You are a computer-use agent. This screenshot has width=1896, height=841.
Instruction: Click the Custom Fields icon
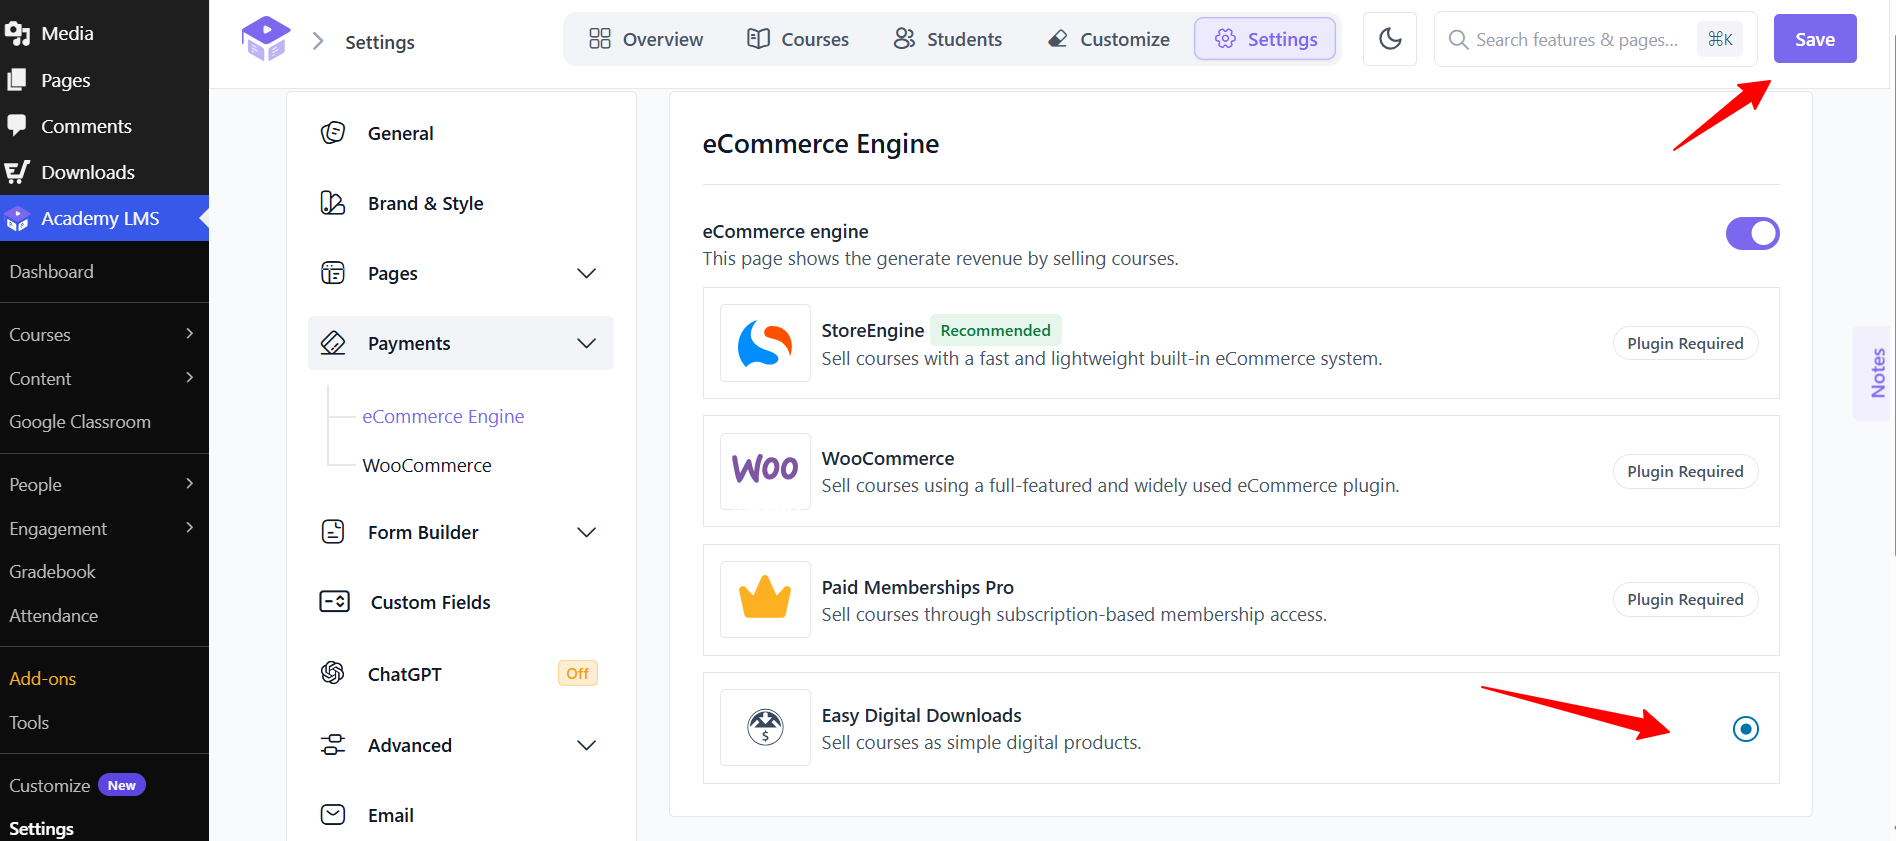click(x=334, y=602)
